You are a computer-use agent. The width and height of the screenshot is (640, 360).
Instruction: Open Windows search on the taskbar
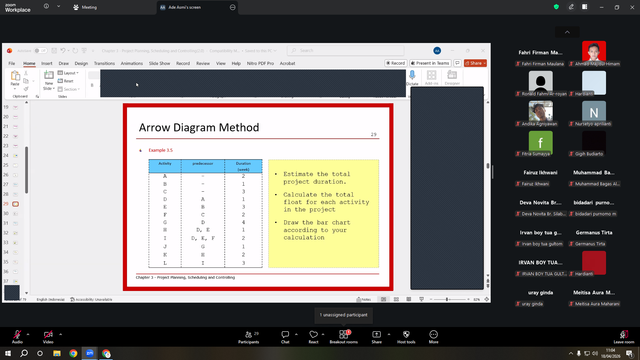pyautogui.click(x=24, y=353)
